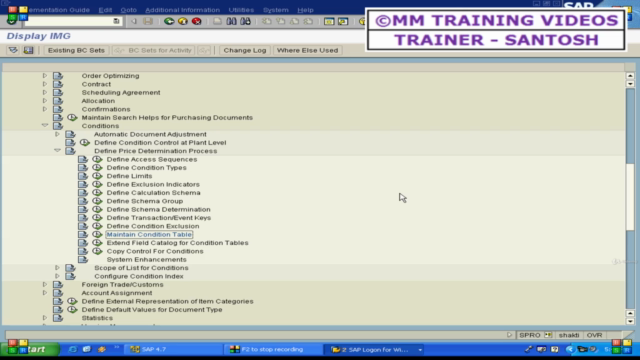
Task: Expand the Allocation node
Action: (x=45, y=101)
